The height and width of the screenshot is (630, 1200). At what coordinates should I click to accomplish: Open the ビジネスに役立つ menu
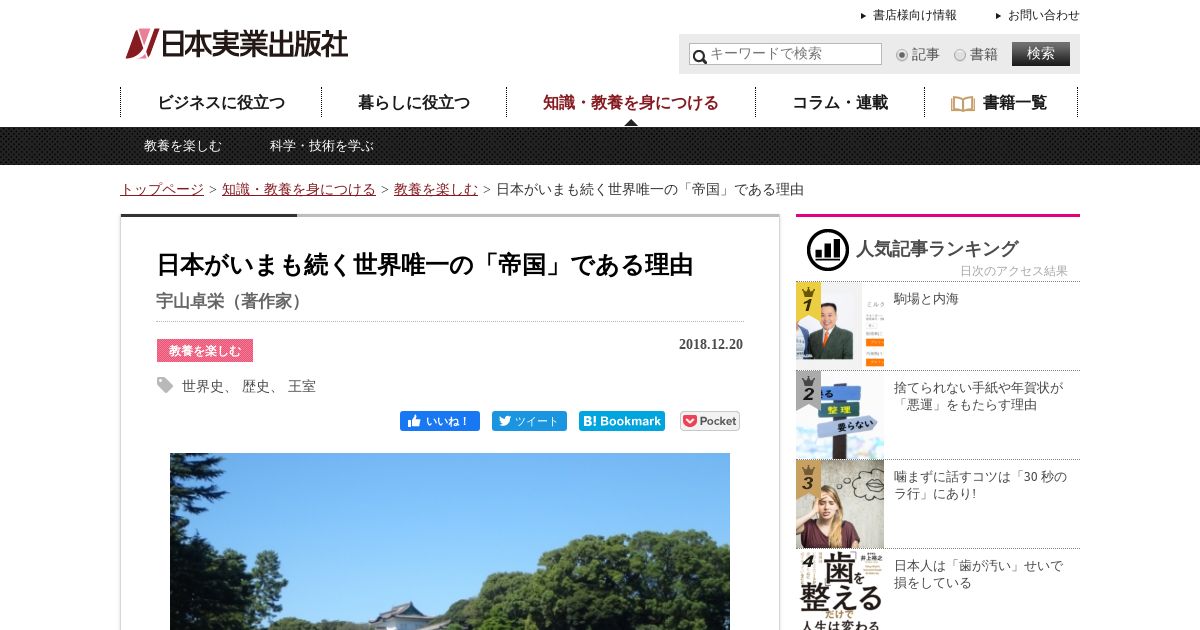(221, 103)
